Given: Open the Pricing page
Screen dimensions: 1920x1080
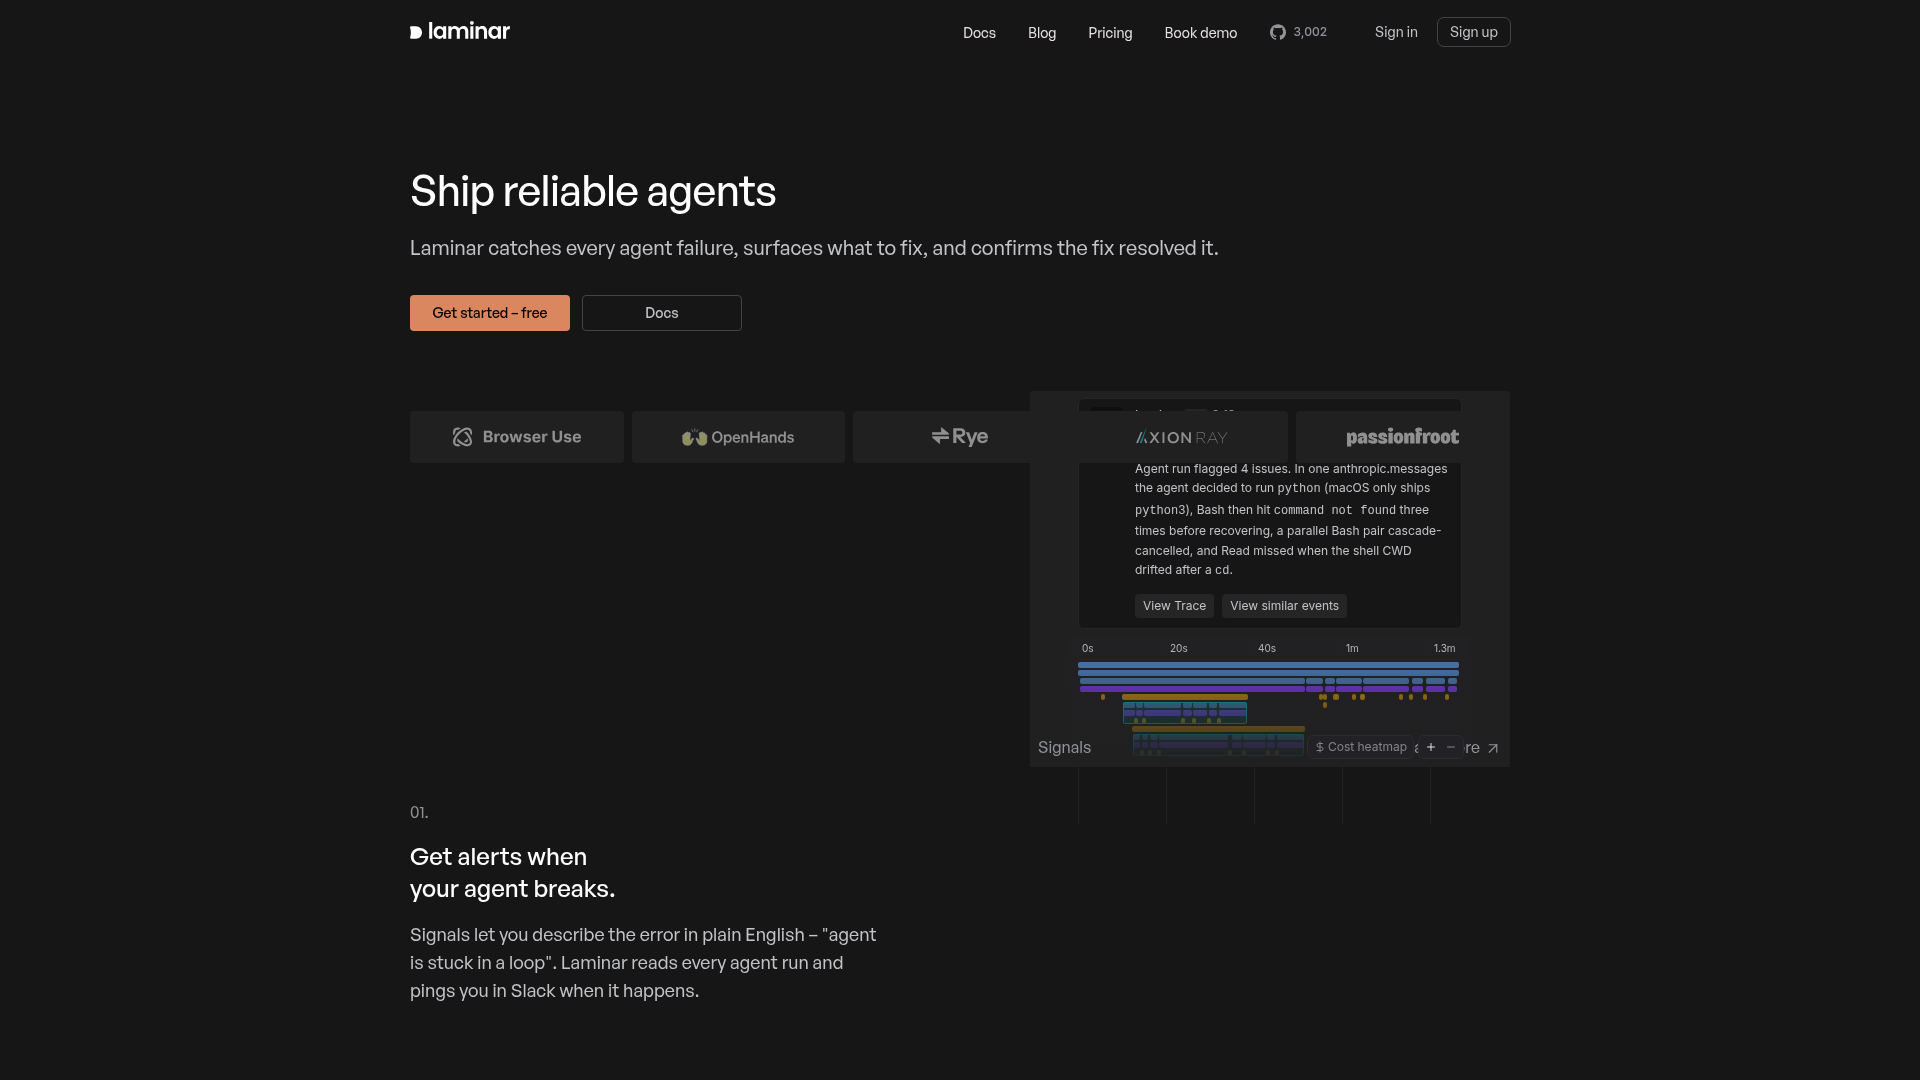Looking at the screenshot, I should point(1110,33).
